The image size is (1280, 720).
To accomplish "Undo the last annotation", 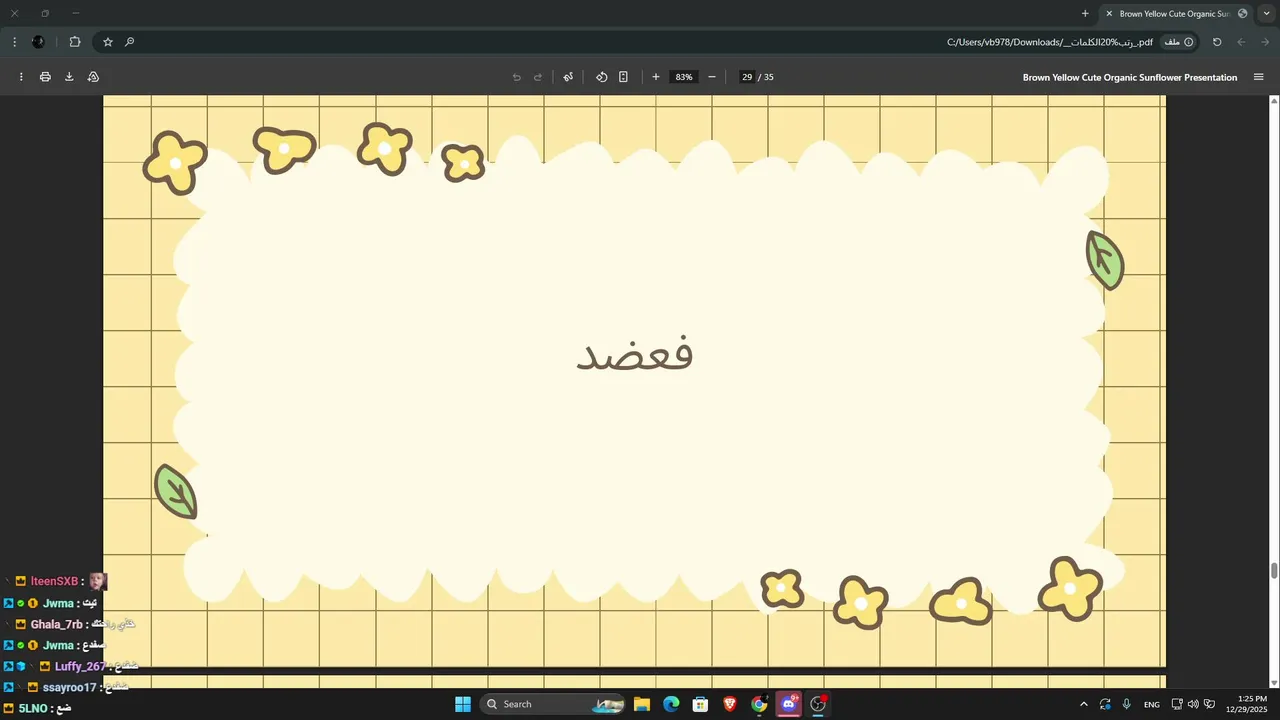I will coord(516,77).
